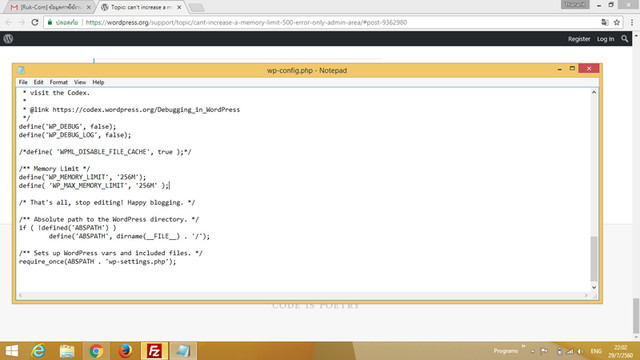Open volume speaker tray icon
Image resolution: width=640 pixels, height=360 pixels.
point(580,351)
